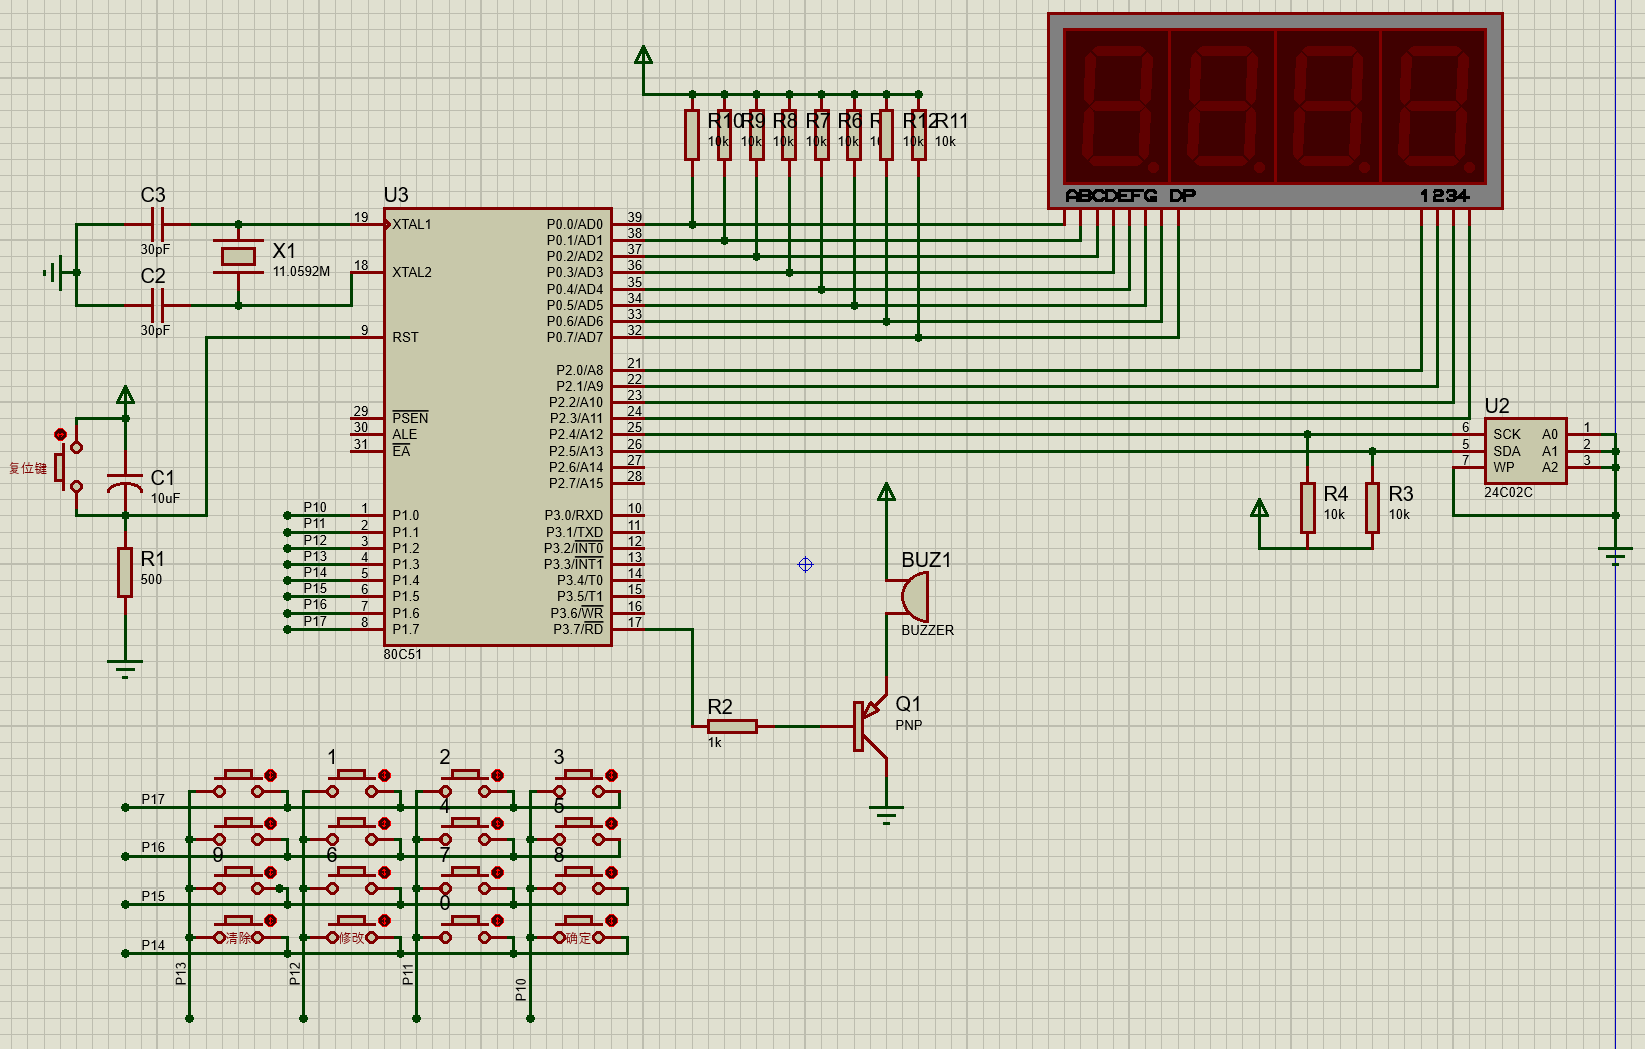This screenshot has height=1049, width=1645.
Task: Click the RST pin label on U3
Action: pyautogui.click(x=405, y=337)
